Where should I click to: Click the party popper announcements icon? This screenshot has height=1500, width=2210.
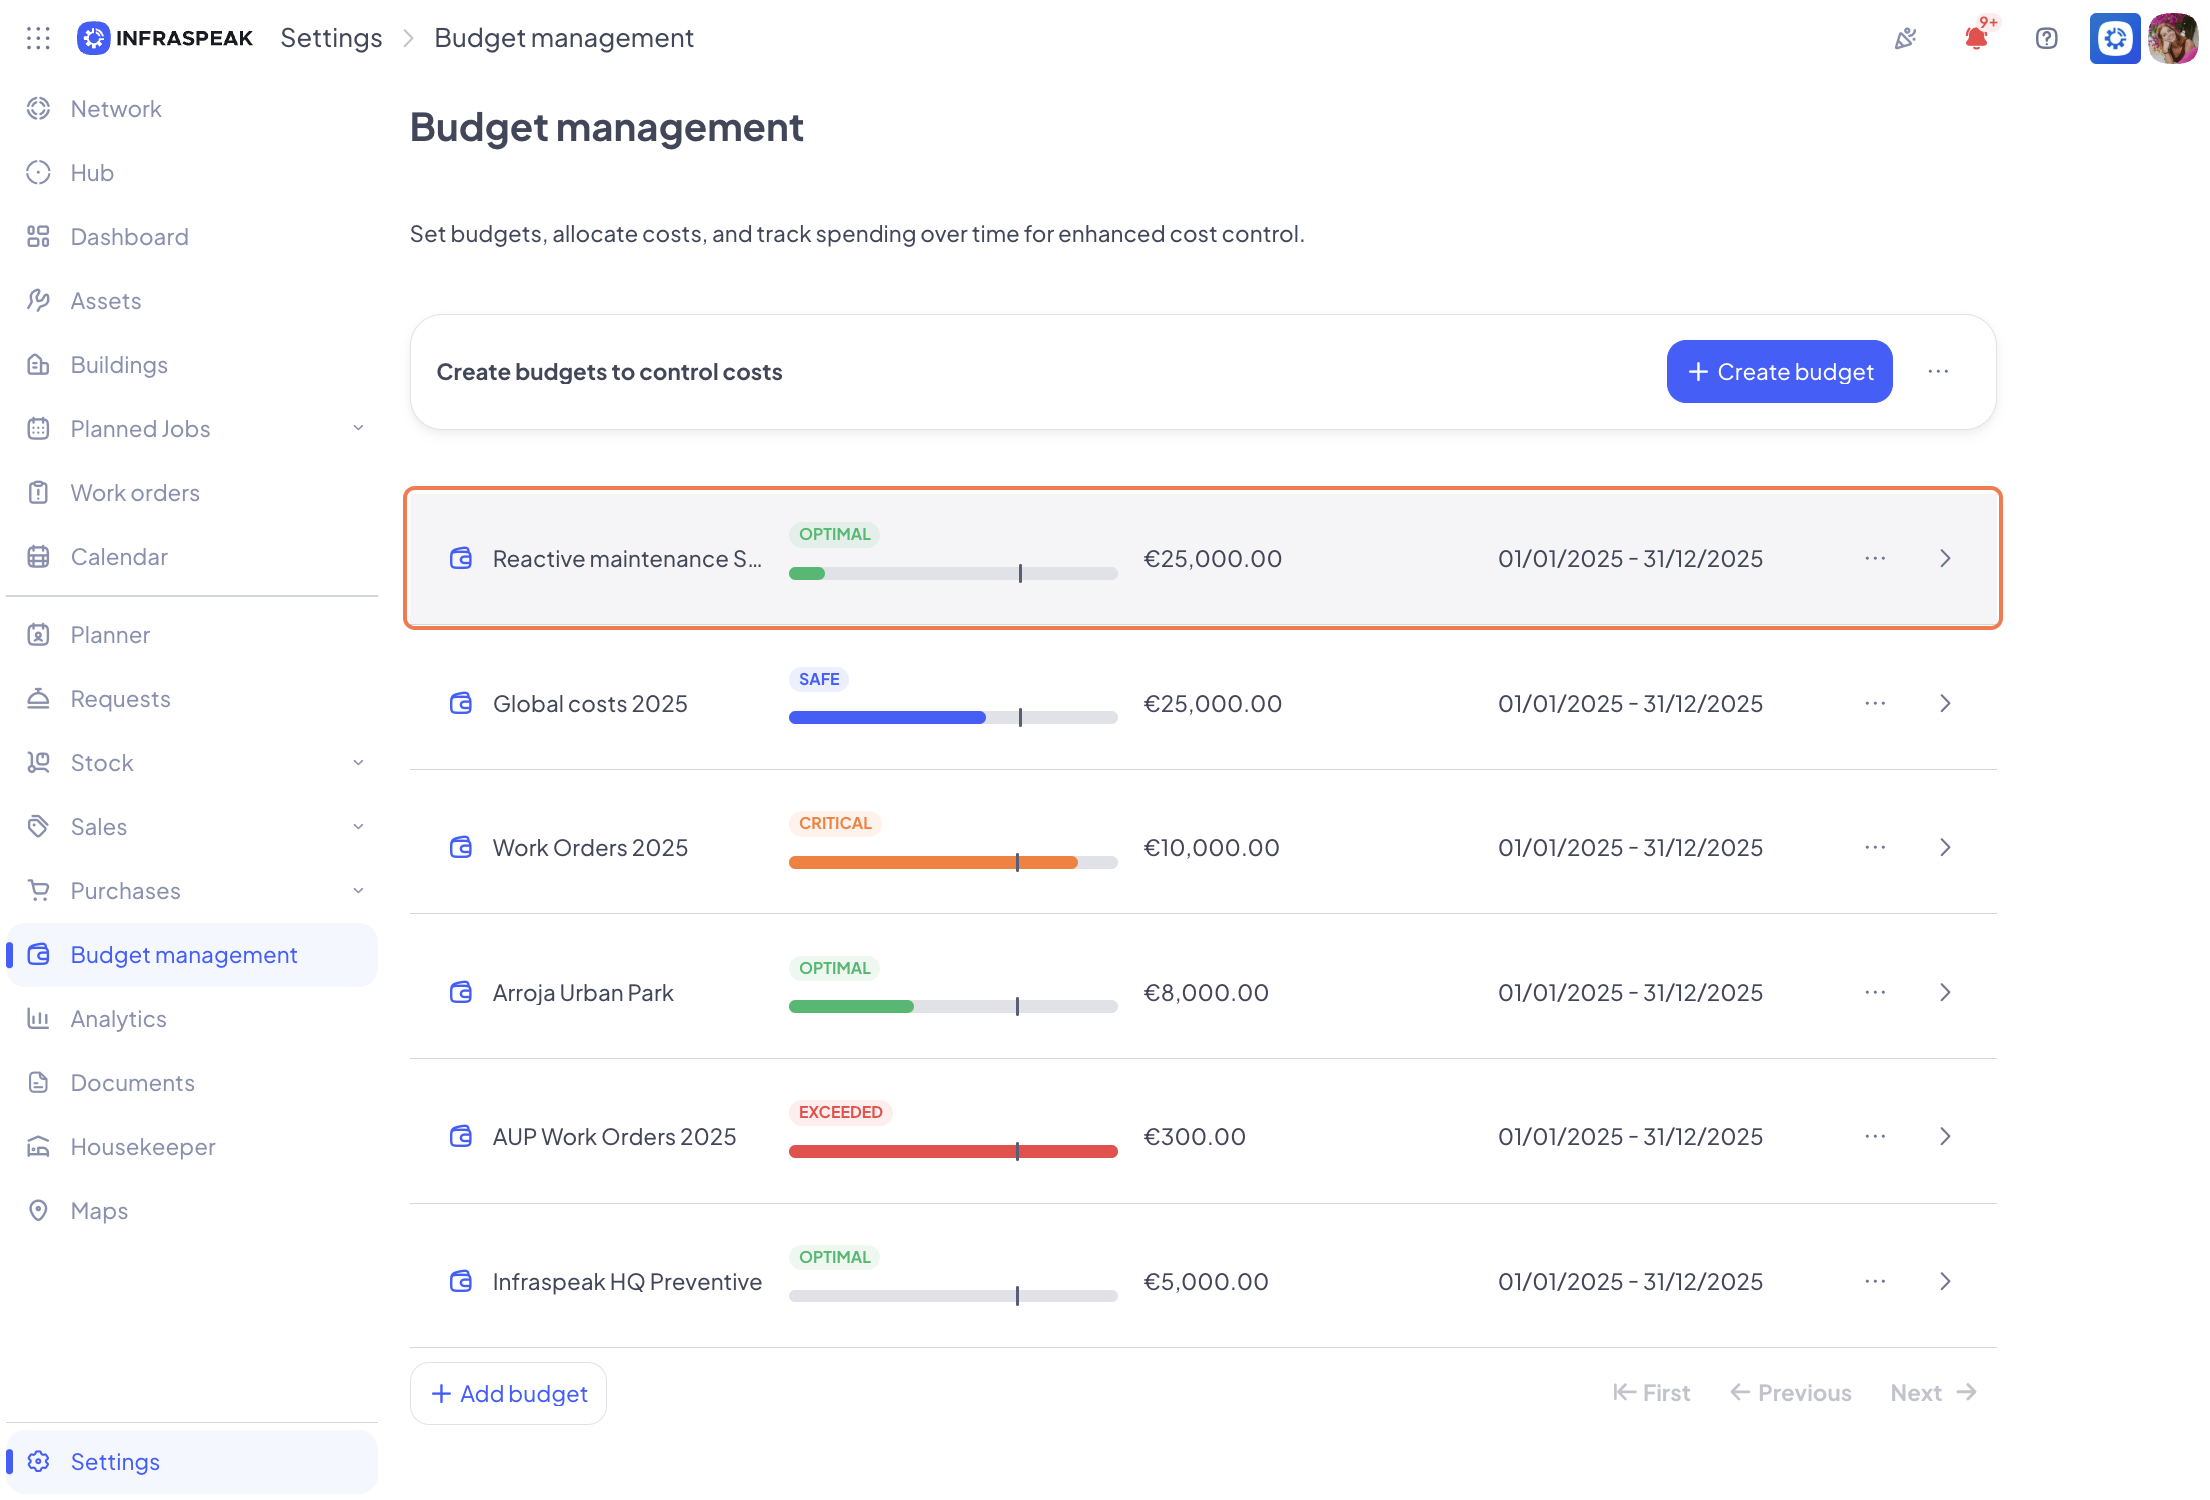point(1906,38)
